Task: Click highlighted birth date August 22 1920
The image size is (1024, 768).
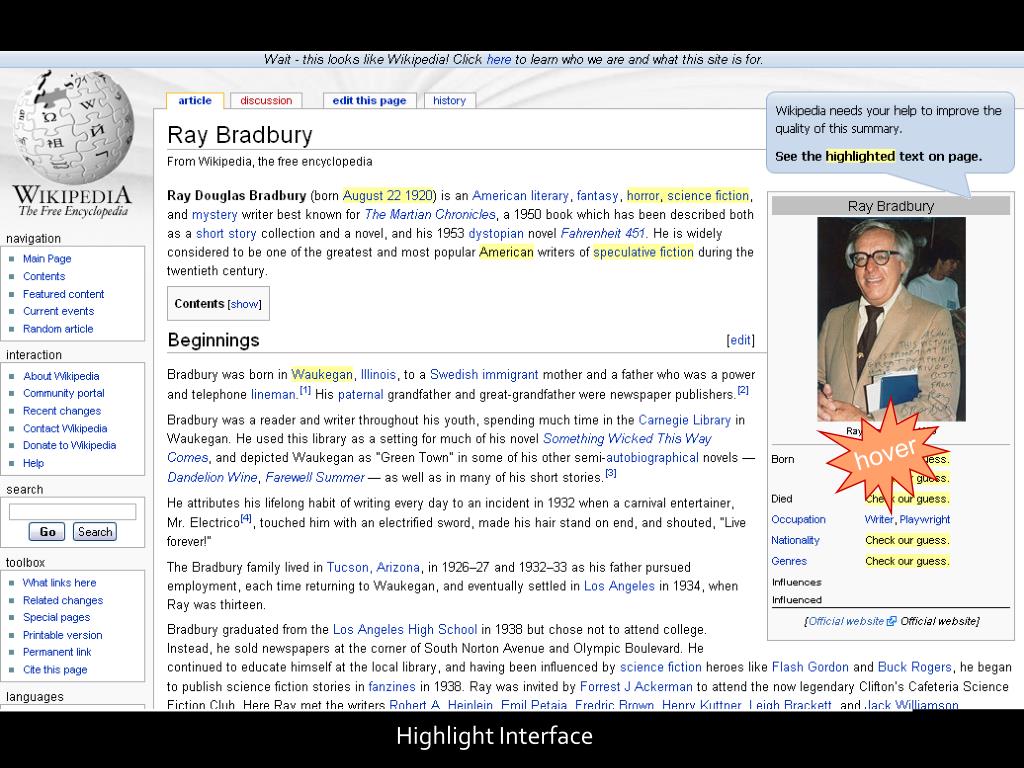Action: coord(388,196)
